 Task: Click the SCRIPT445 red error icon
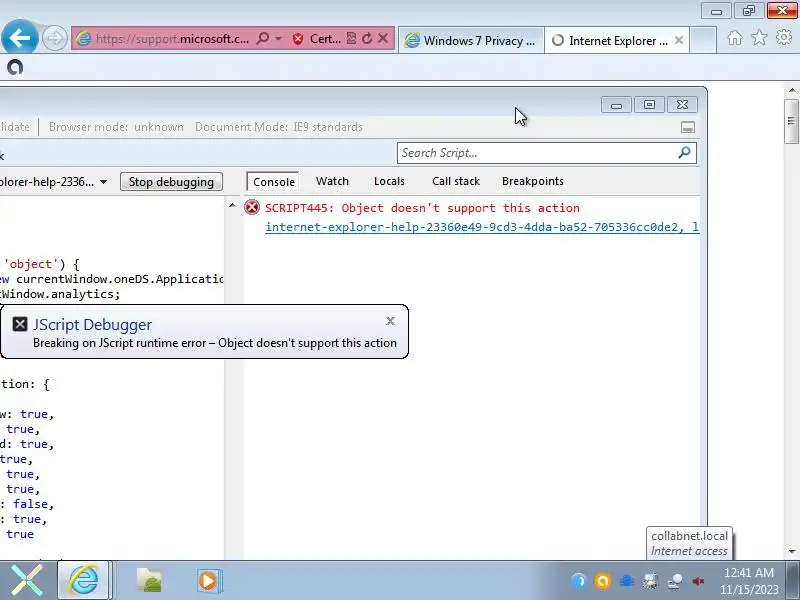(x=252, y=207)
